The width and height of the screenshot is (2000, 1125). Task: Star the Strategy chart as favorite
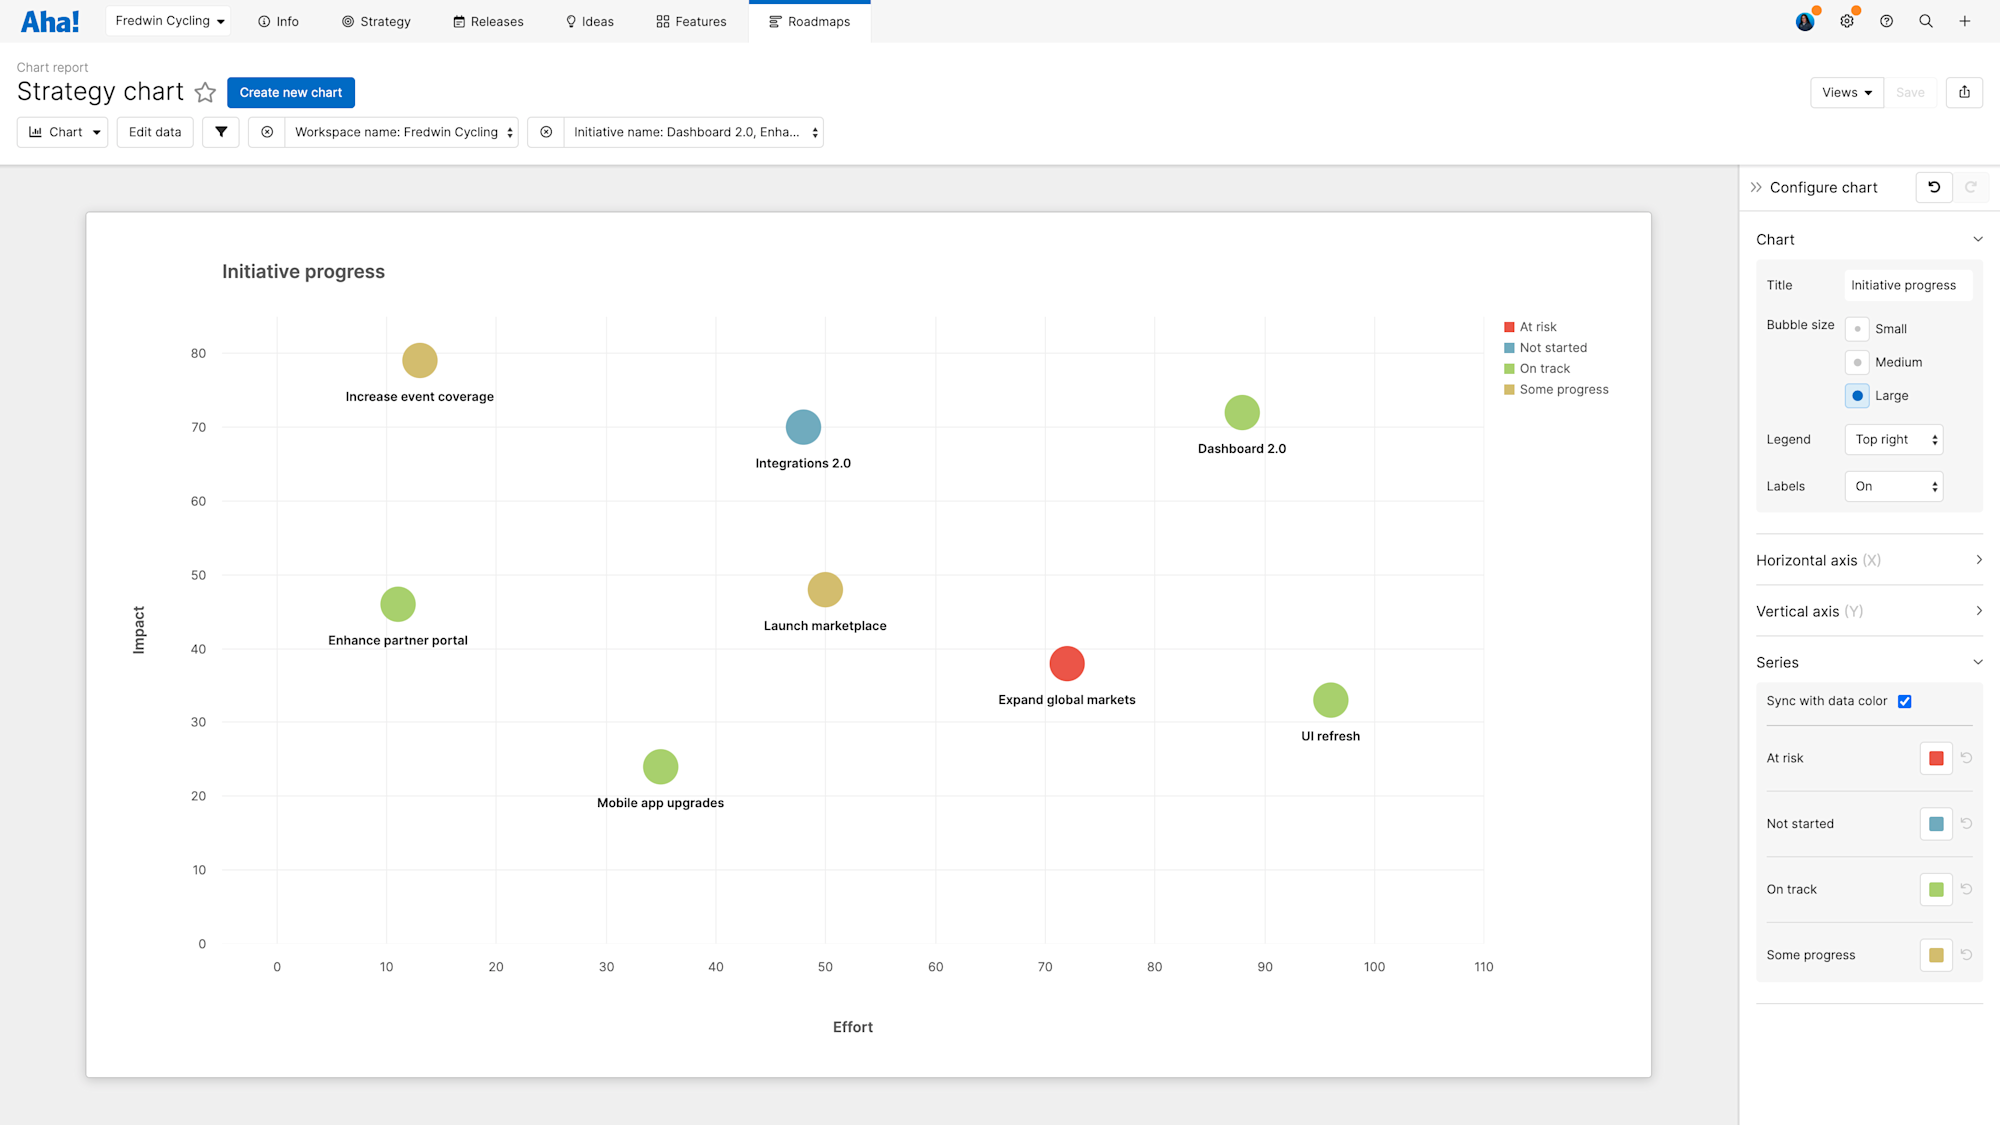pos(205,92)
